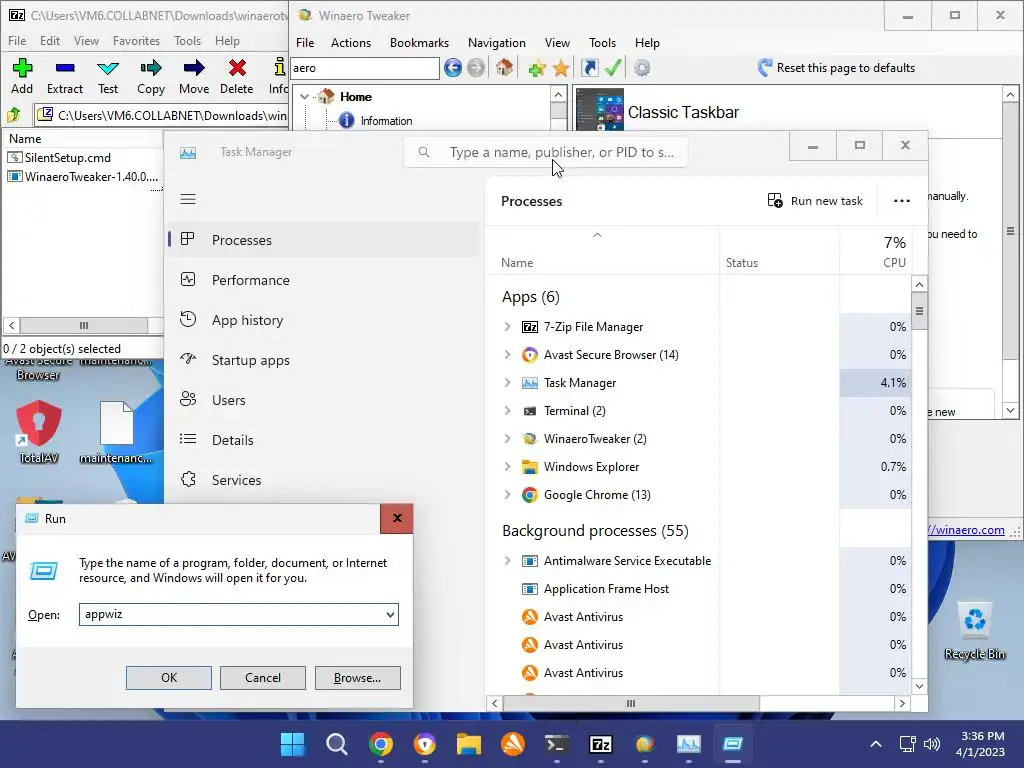Open the Navigation menu in Winaero Tweaker

coord(496,42)
